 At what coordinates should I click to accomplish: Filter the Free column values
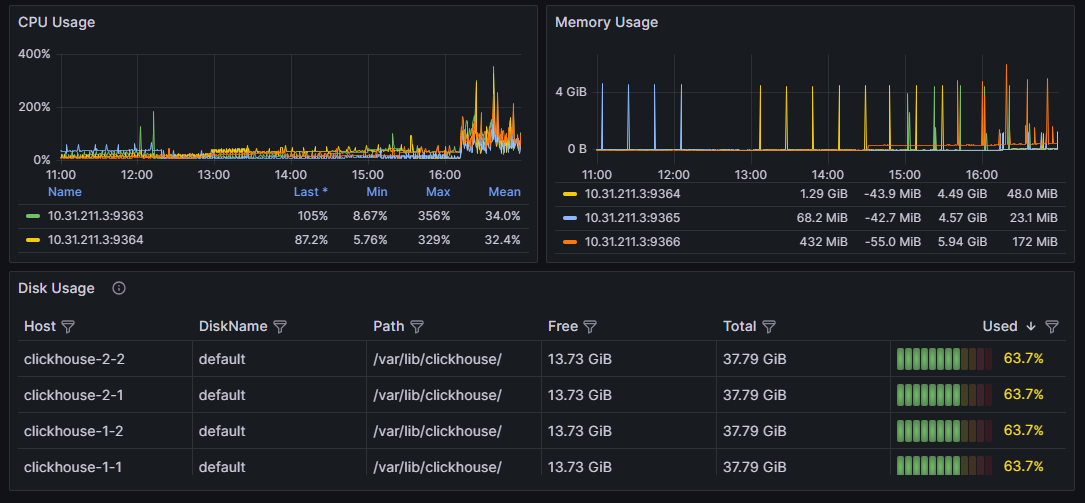coord(590,327)
